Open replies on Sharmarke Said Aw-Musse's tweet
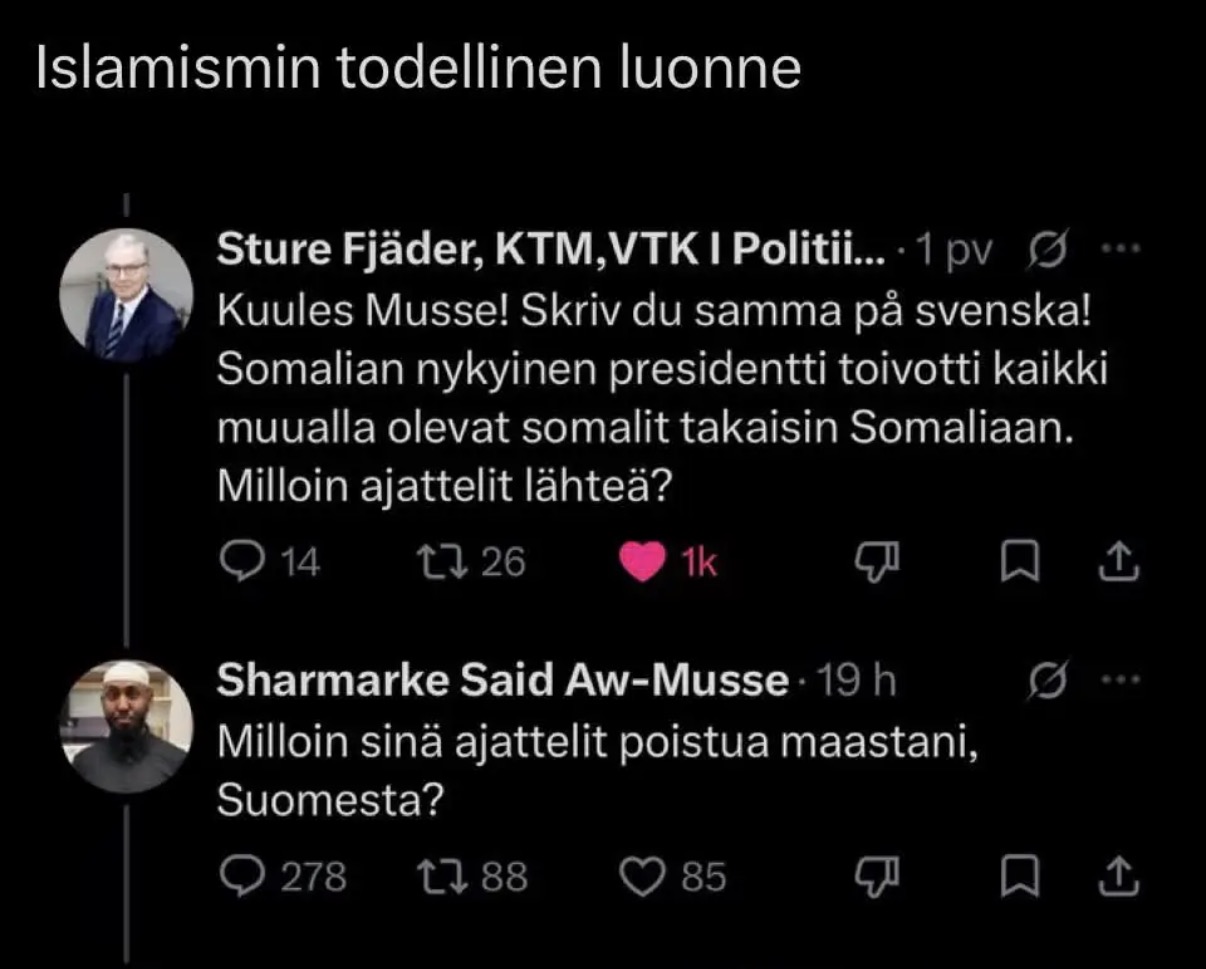Screen dimensions: 1206x969 click(282, 877)
